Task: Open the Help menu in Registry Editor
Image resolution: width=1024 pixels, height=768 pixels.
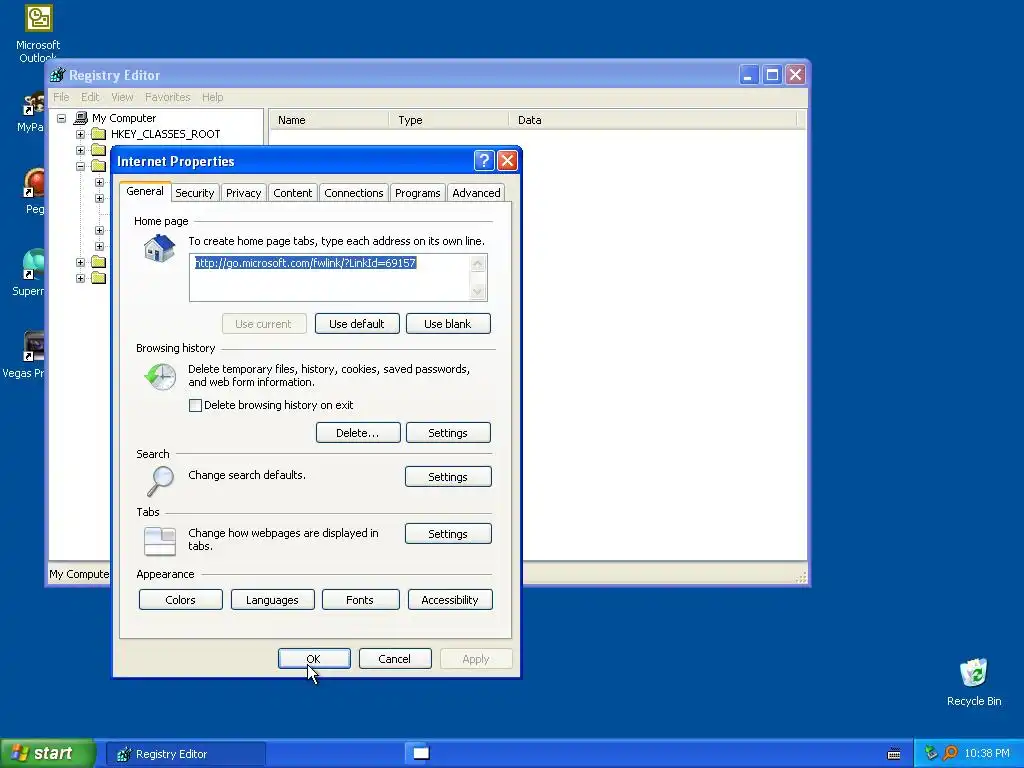Action: tap(212, 97)
